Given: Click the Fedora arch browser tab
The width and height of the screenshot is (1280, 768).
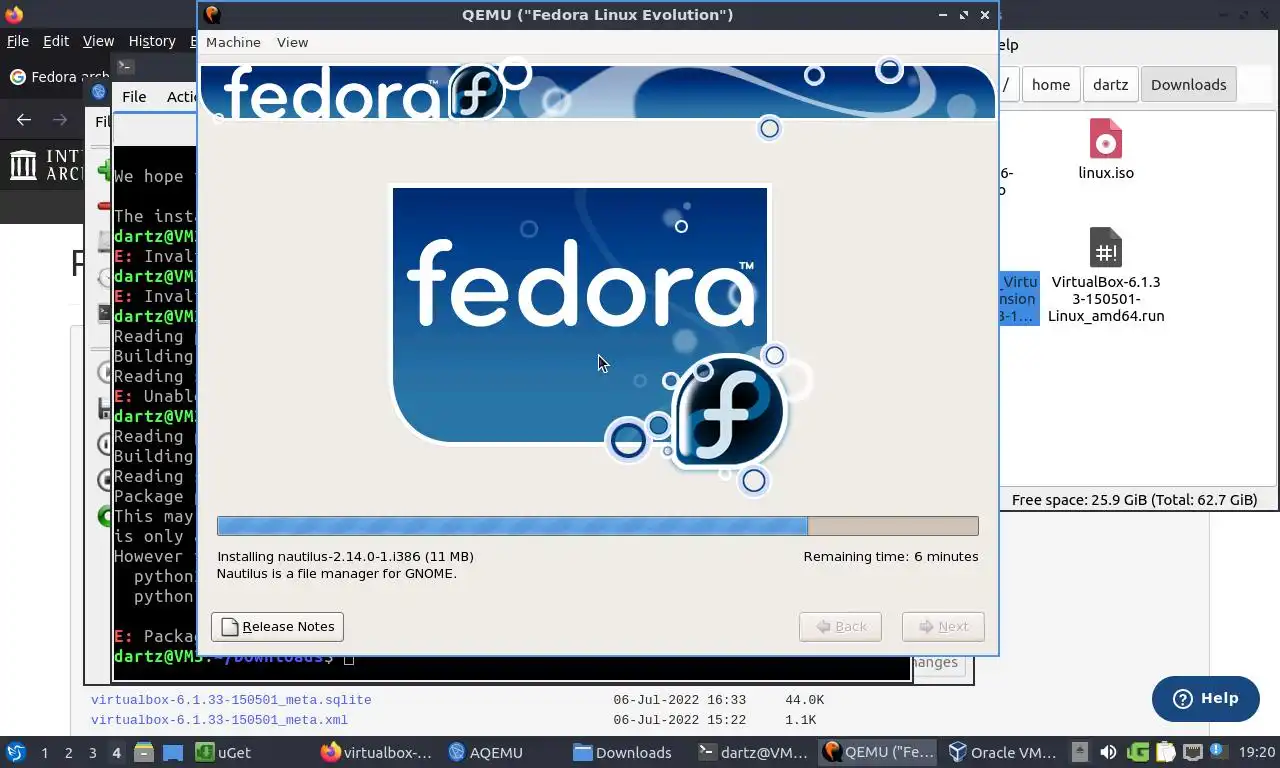Looking at the screenshot, I should pyautogui.click(x=58, y=77).
